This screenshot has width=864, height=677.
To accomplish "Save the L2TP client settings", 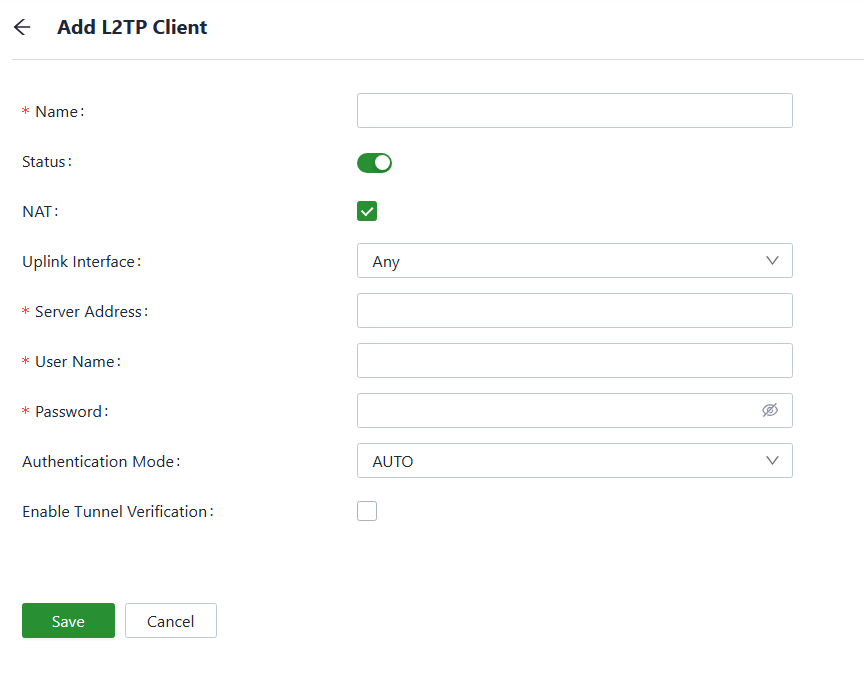I will 68,621.
